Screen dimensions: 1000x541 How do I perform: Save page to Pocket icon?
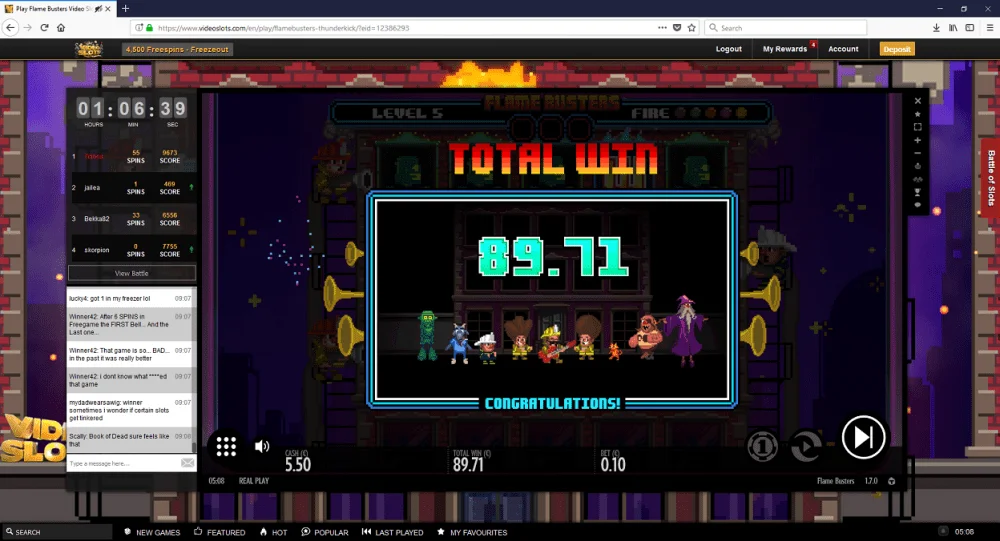pos(677,27)
